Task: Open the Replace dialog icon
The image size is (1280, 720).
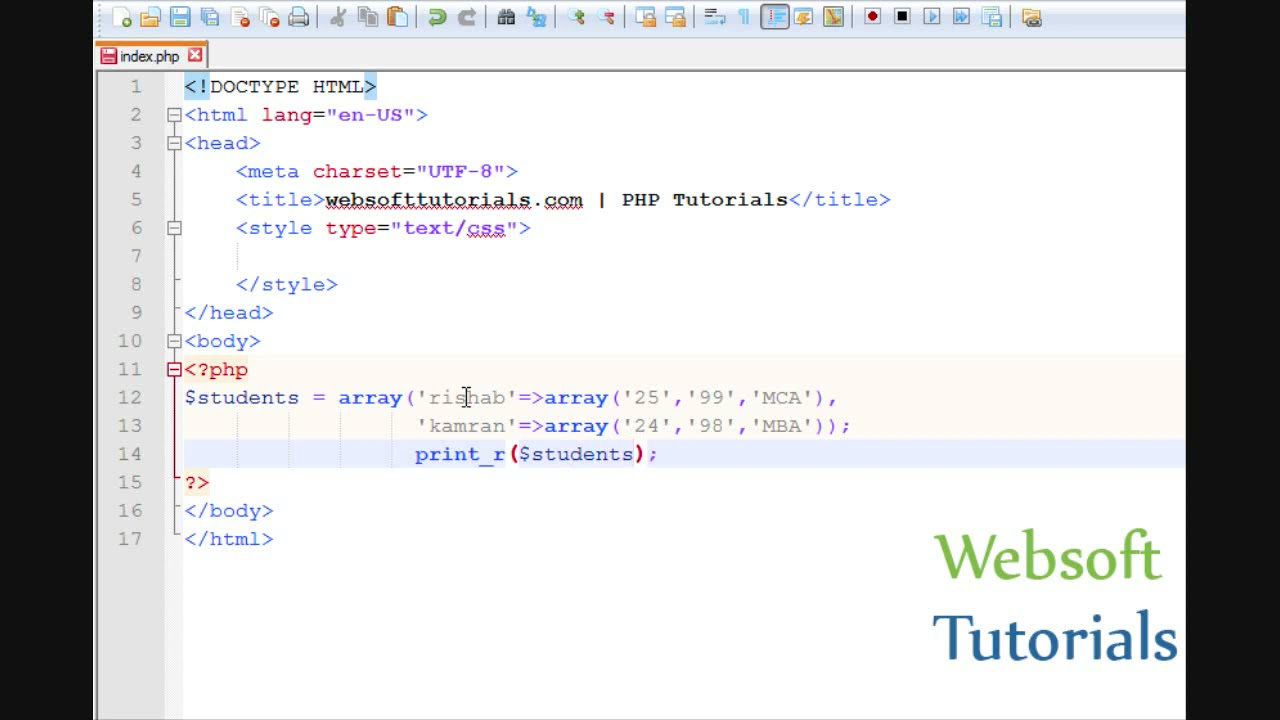Action: click(536, 17)
